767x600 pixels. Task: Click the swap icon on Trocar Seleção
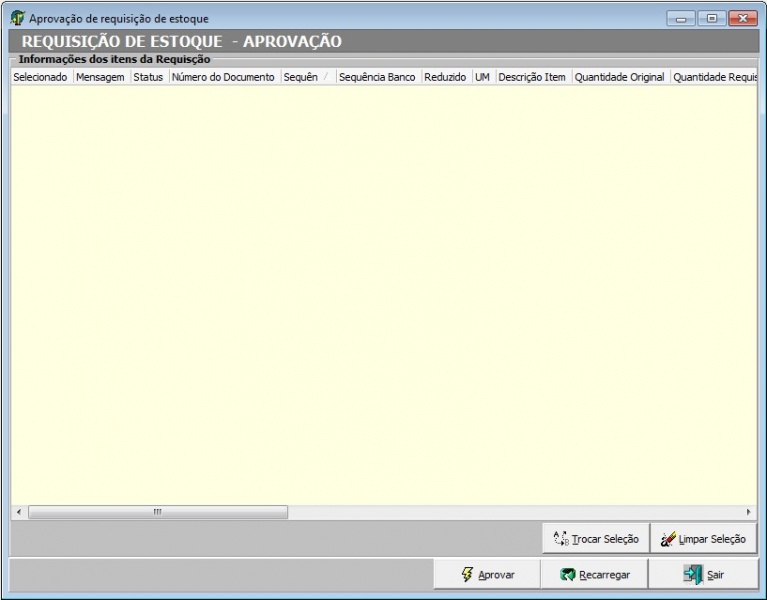561,539
